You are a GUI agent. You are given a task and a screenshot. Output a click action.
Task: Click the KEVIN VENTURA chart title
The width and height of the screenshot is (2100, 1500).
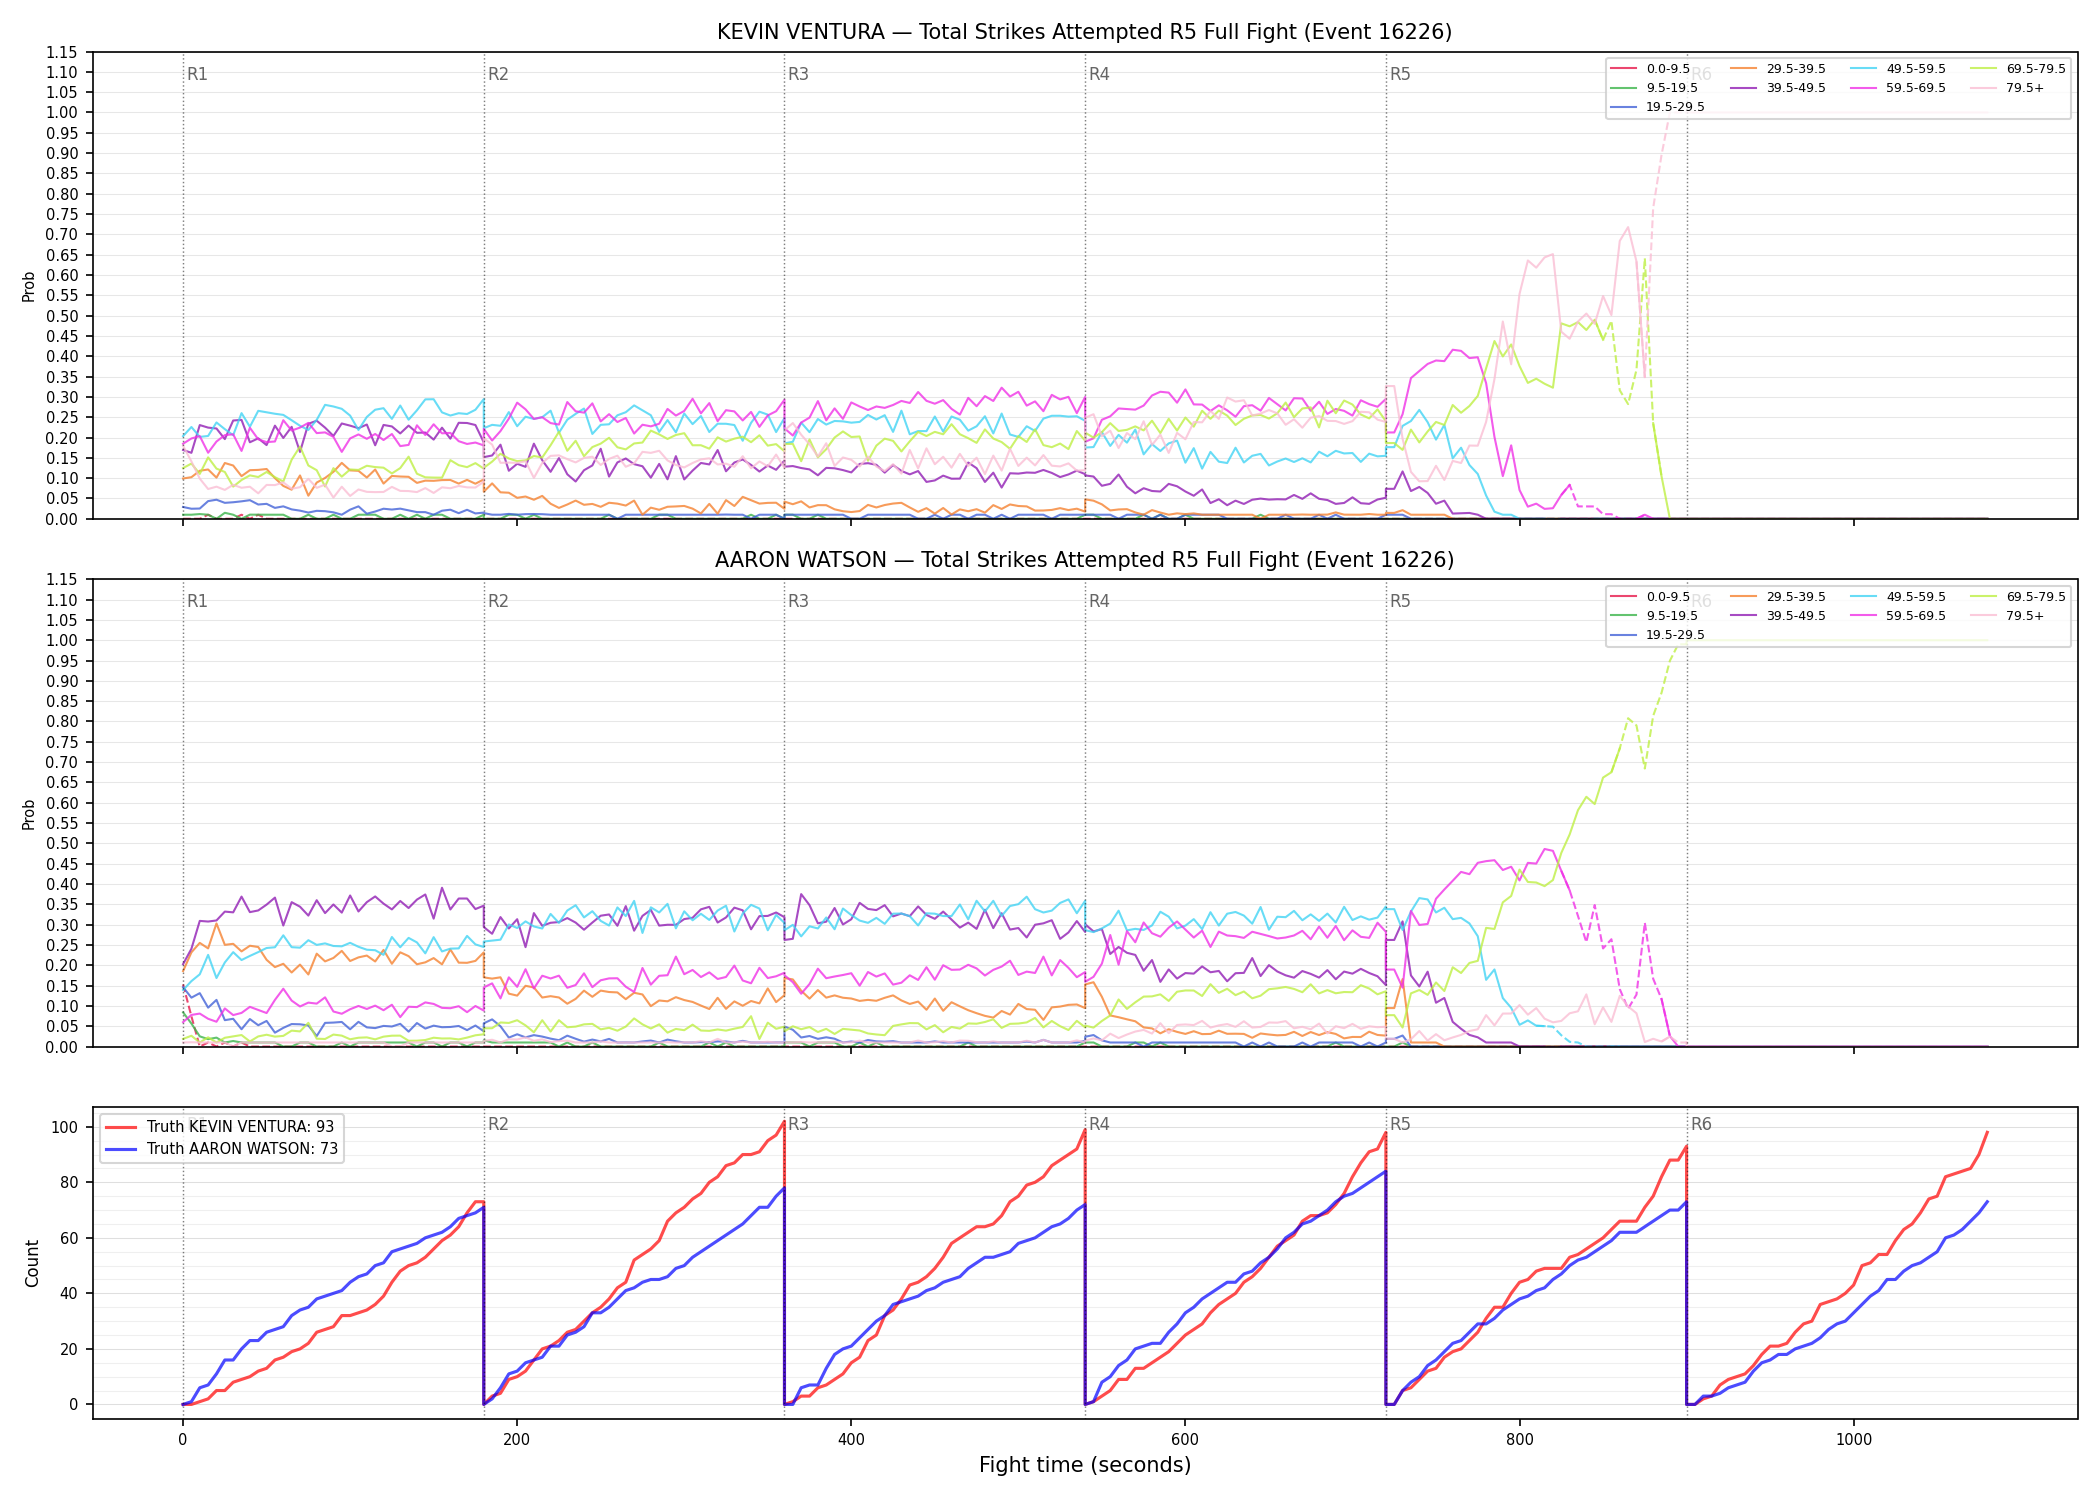click(1084, 32)
